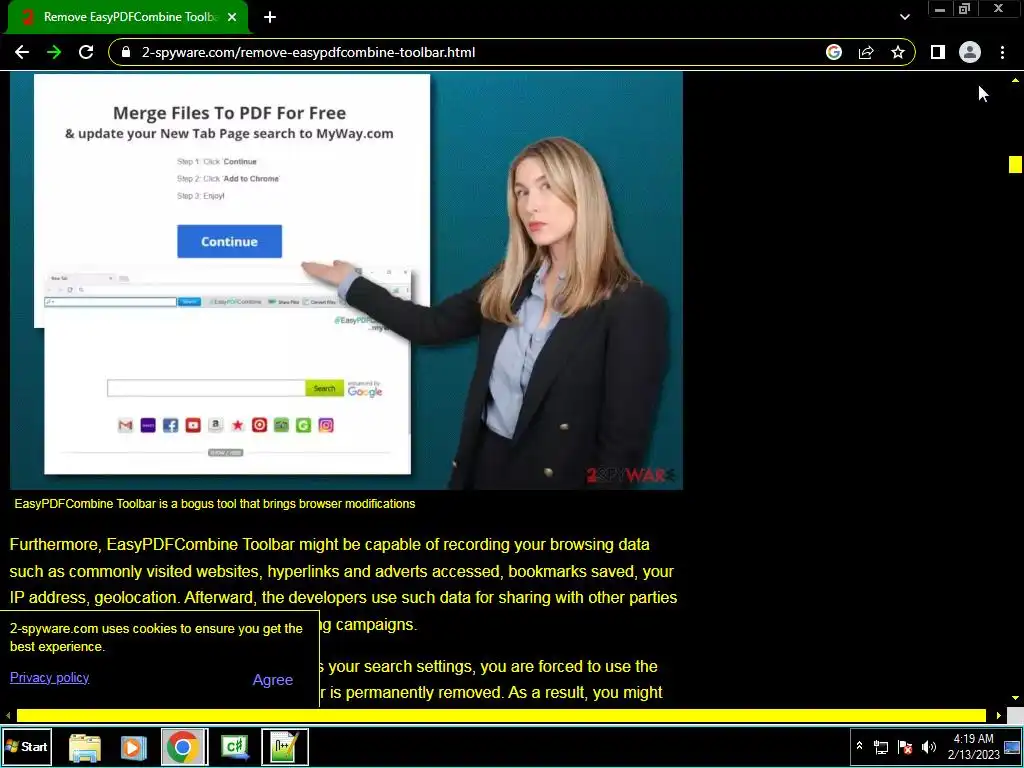Screen dimensions: 1024x768
Task: Click the Show desktop button
Action: pos(1013,747)
